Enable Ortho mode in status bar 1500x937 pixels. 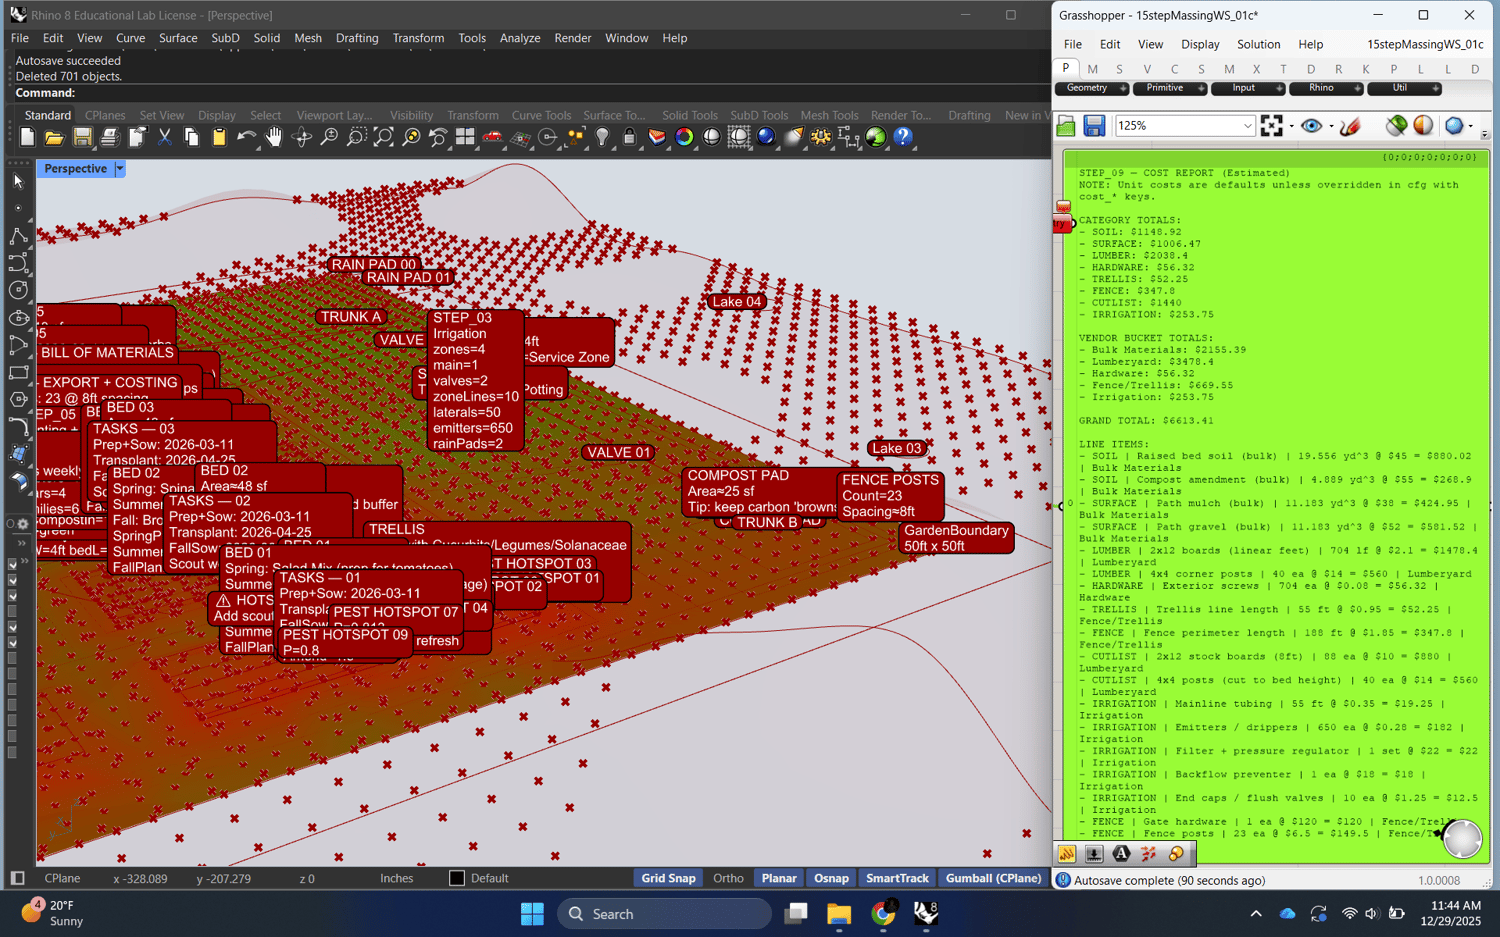[727, 878]
